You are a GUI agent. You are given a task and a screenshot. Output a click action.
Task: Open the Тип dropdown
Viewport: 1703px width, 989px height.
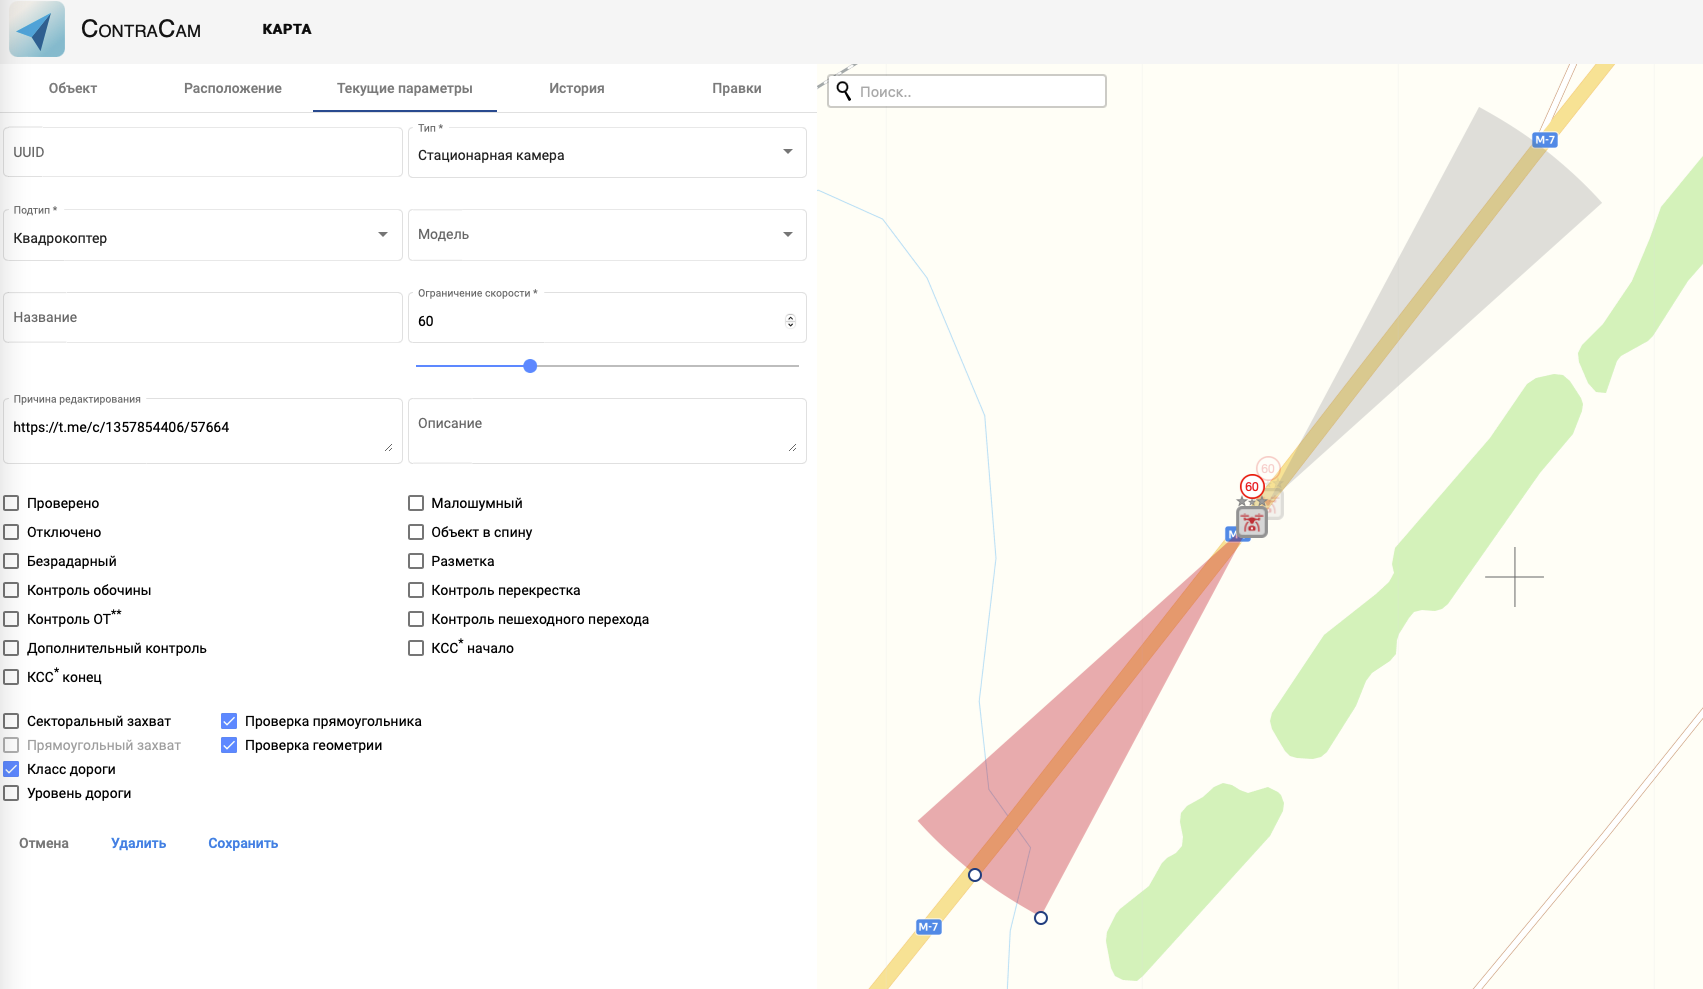(x=606, y=153)
